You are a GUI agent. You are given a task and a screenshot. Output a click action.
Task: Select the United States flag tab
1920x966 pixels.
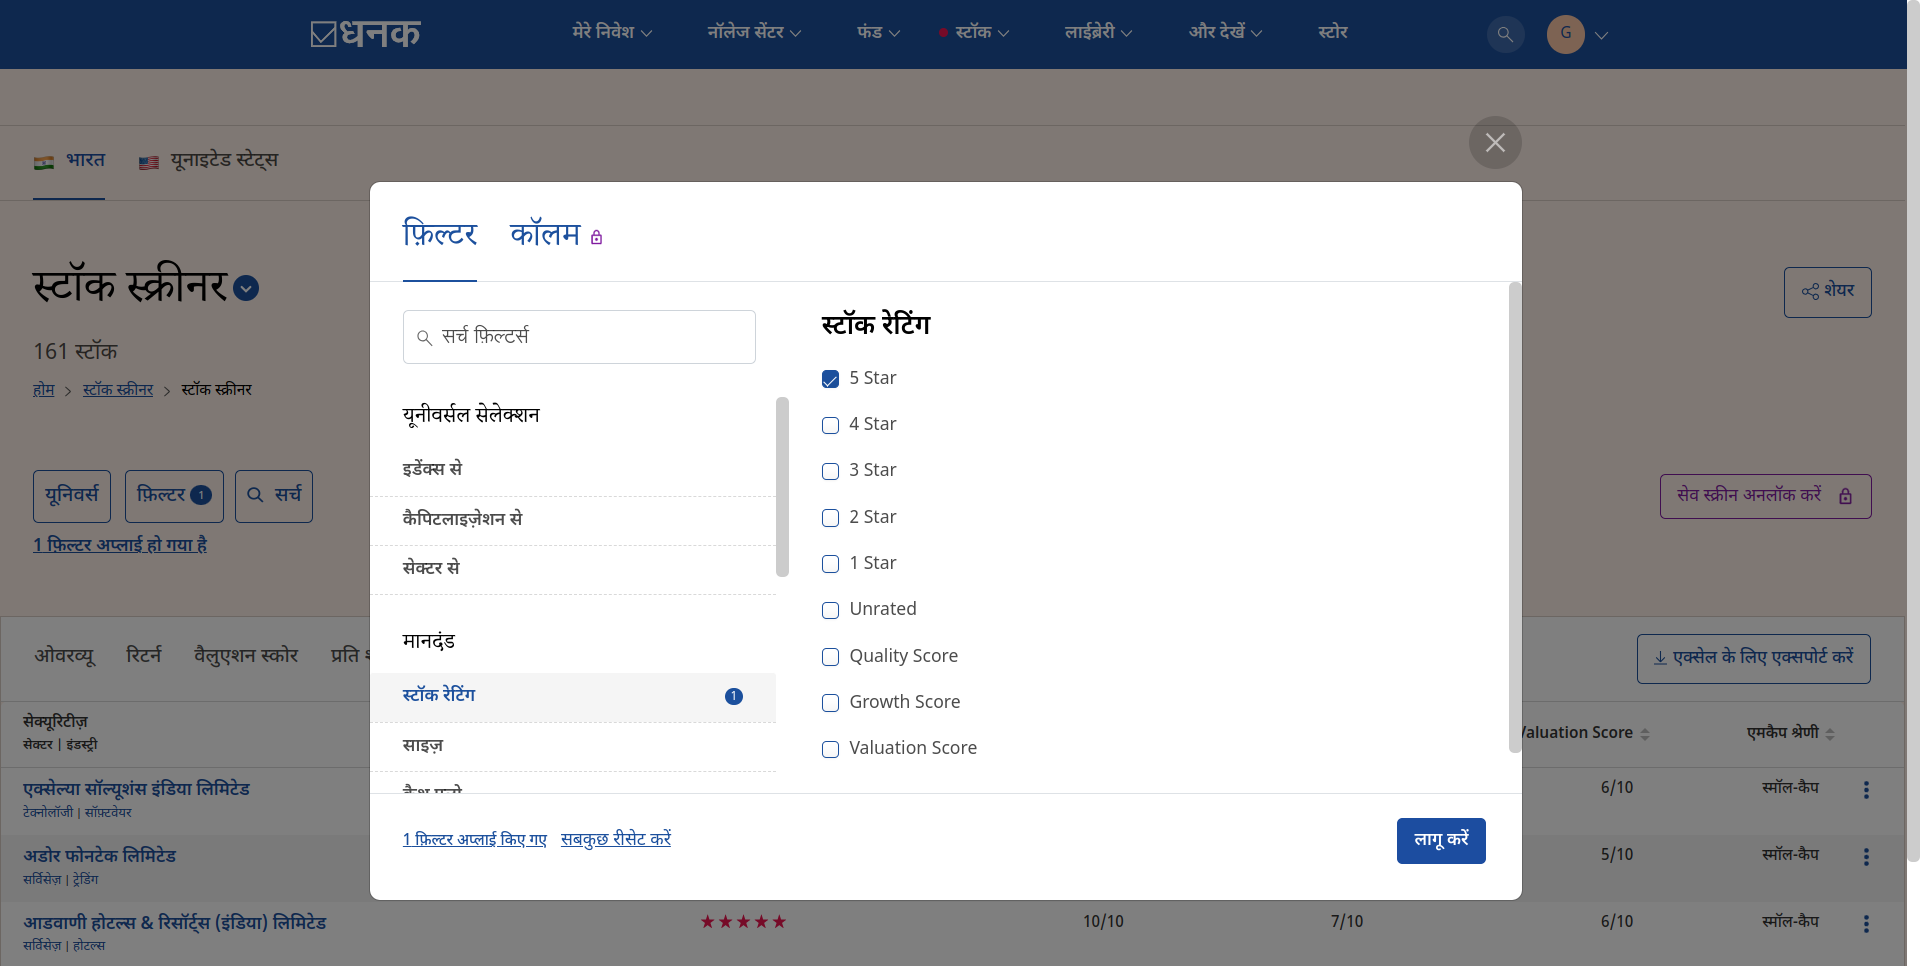click(208, 161)
